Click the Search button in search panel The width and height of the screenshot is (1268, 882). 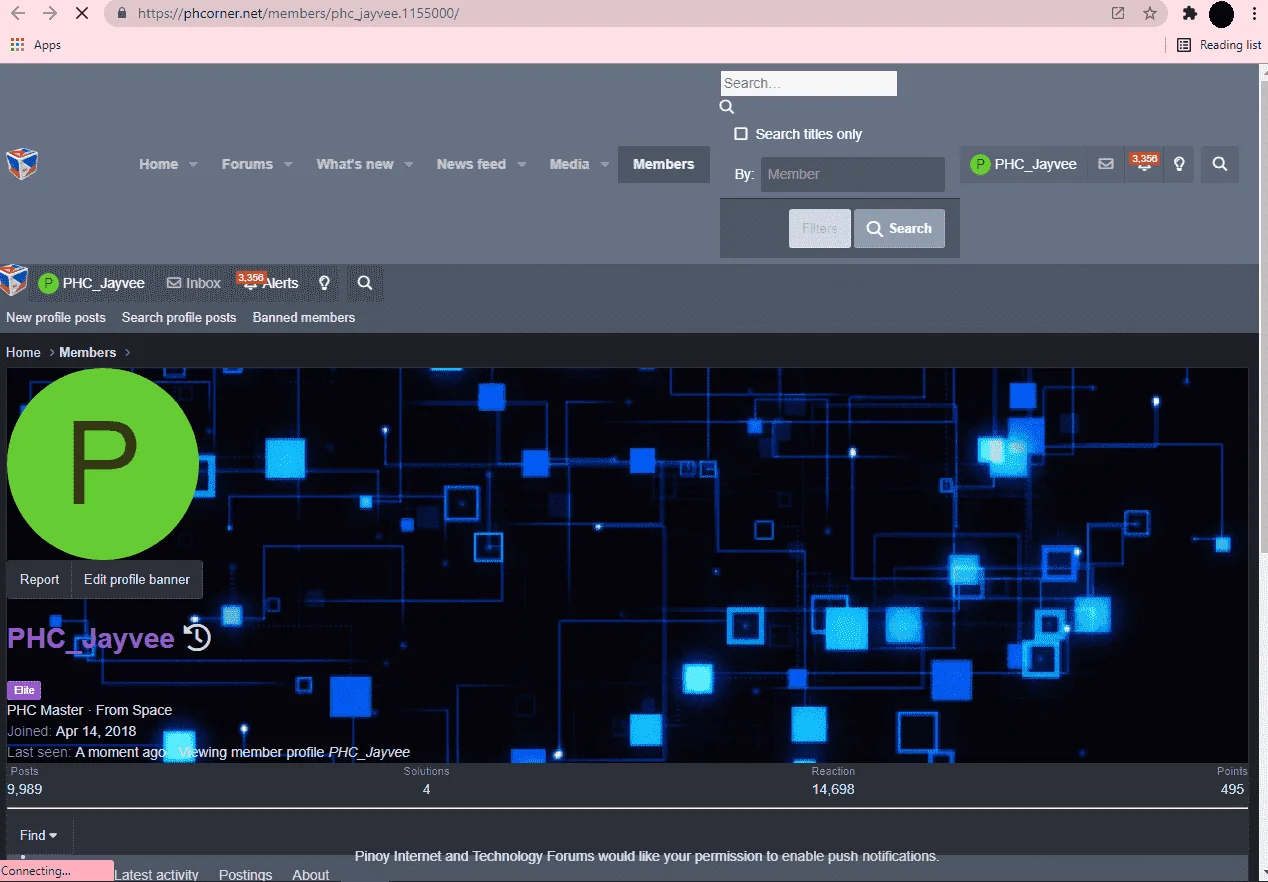pyautogui.click(x=899, y=228)
